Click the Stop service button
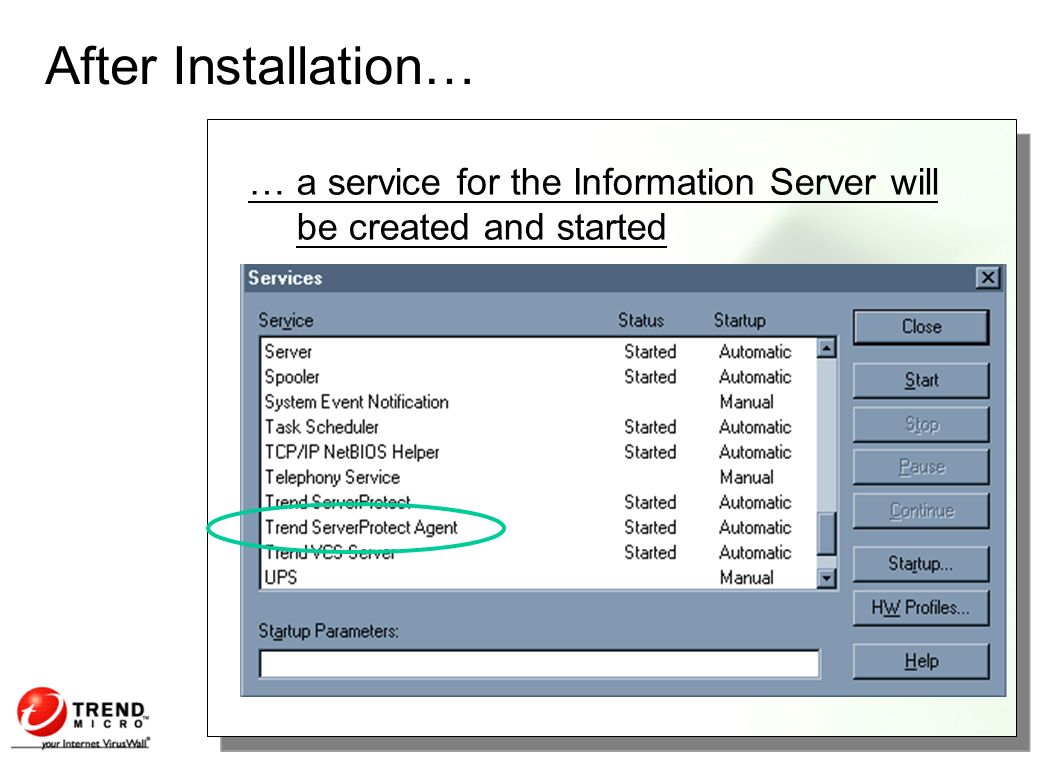 (921, 424)
